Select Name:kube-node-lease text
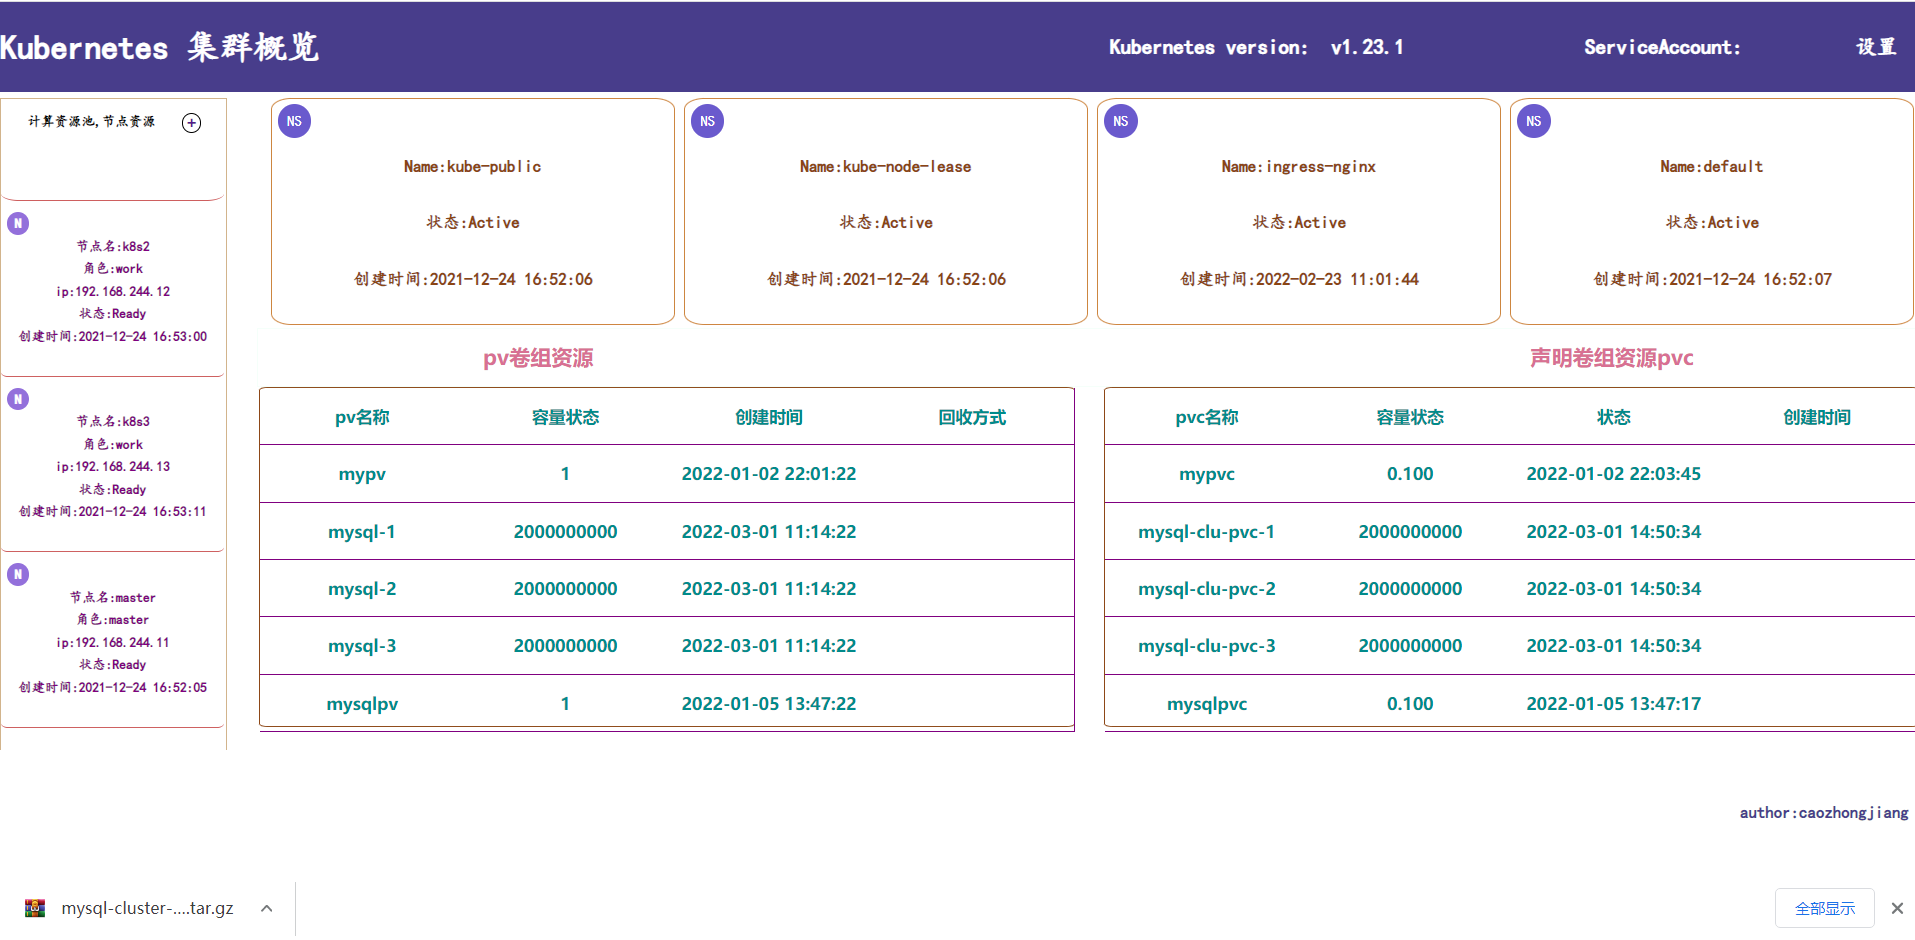The width and height of the screenshot is (1915, 940). (885, 167)
